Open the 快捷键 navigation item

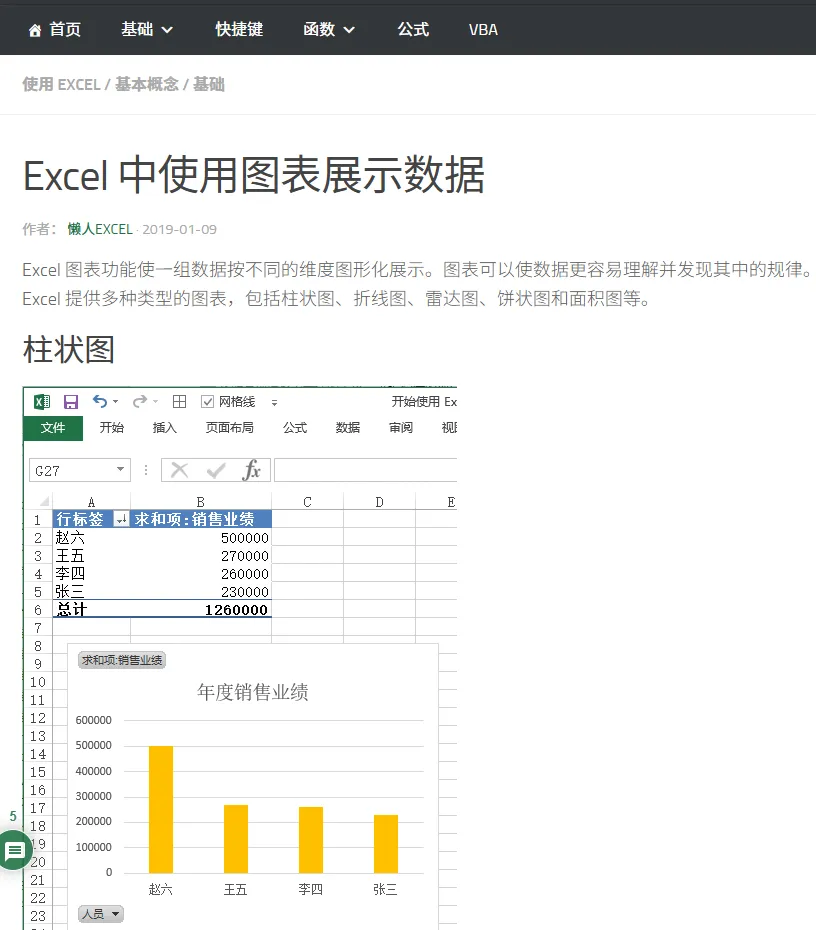pos(239,29)
